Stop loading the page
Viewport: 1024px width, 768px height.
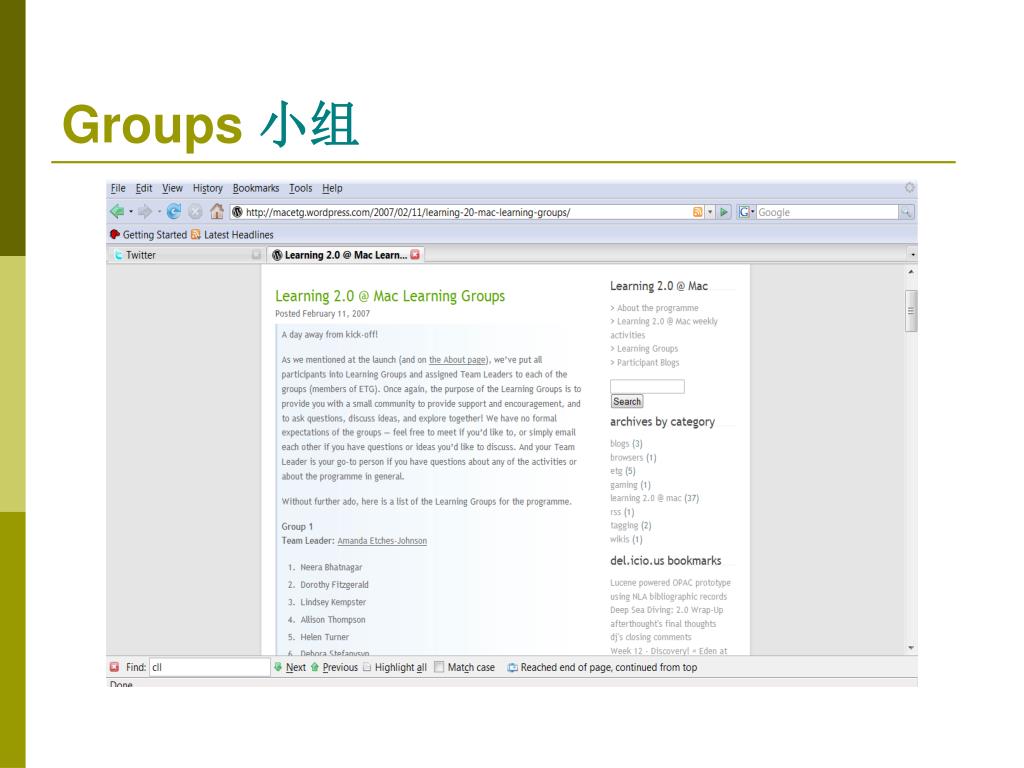click(195, 212)
